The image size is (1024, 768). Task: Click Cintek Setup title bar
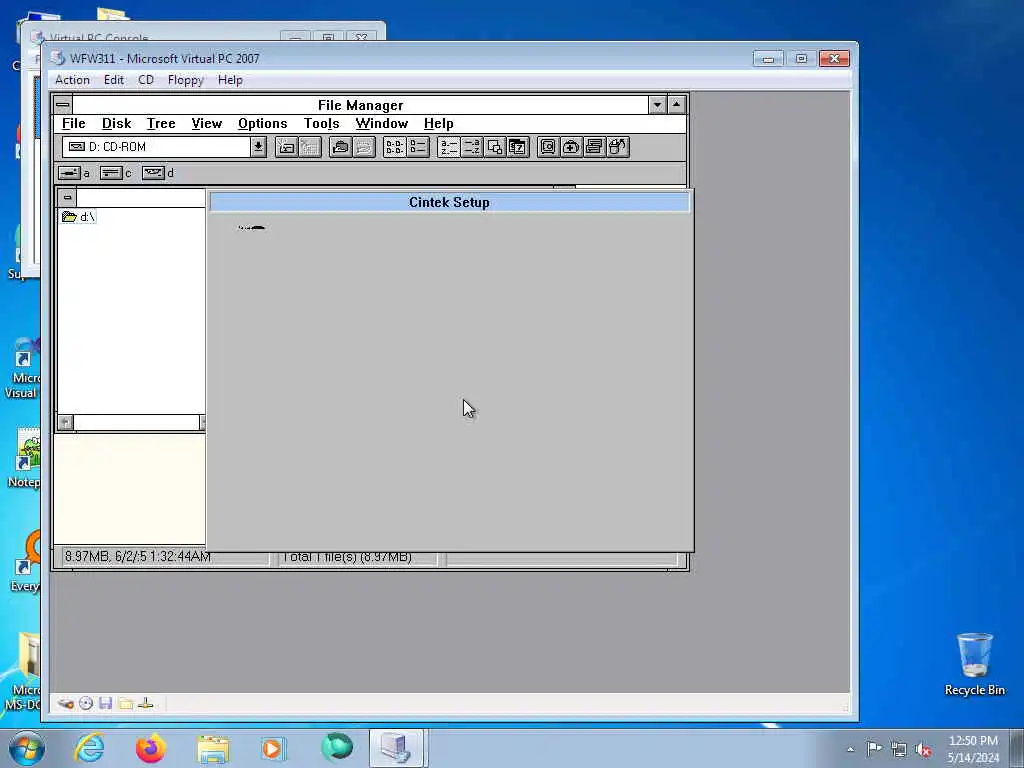click(x=449, y=202)
